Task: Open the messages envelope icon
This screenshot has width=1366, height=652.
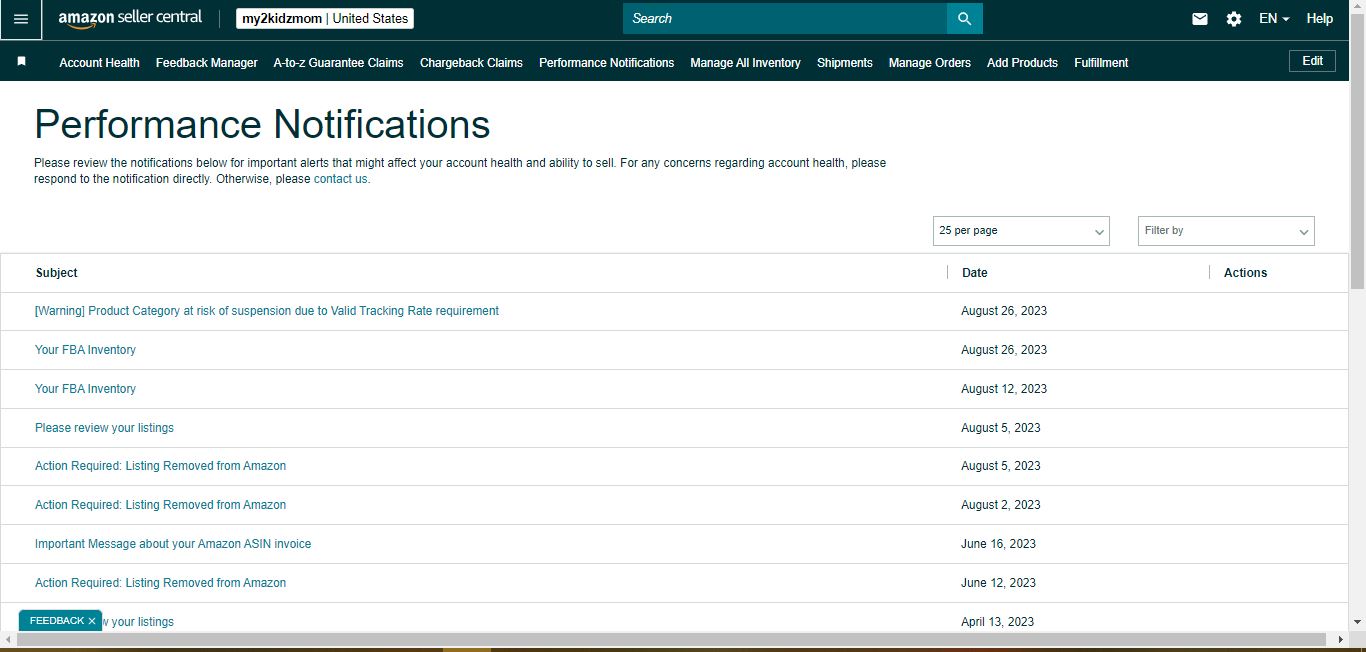Action: tap(1200, 19)
